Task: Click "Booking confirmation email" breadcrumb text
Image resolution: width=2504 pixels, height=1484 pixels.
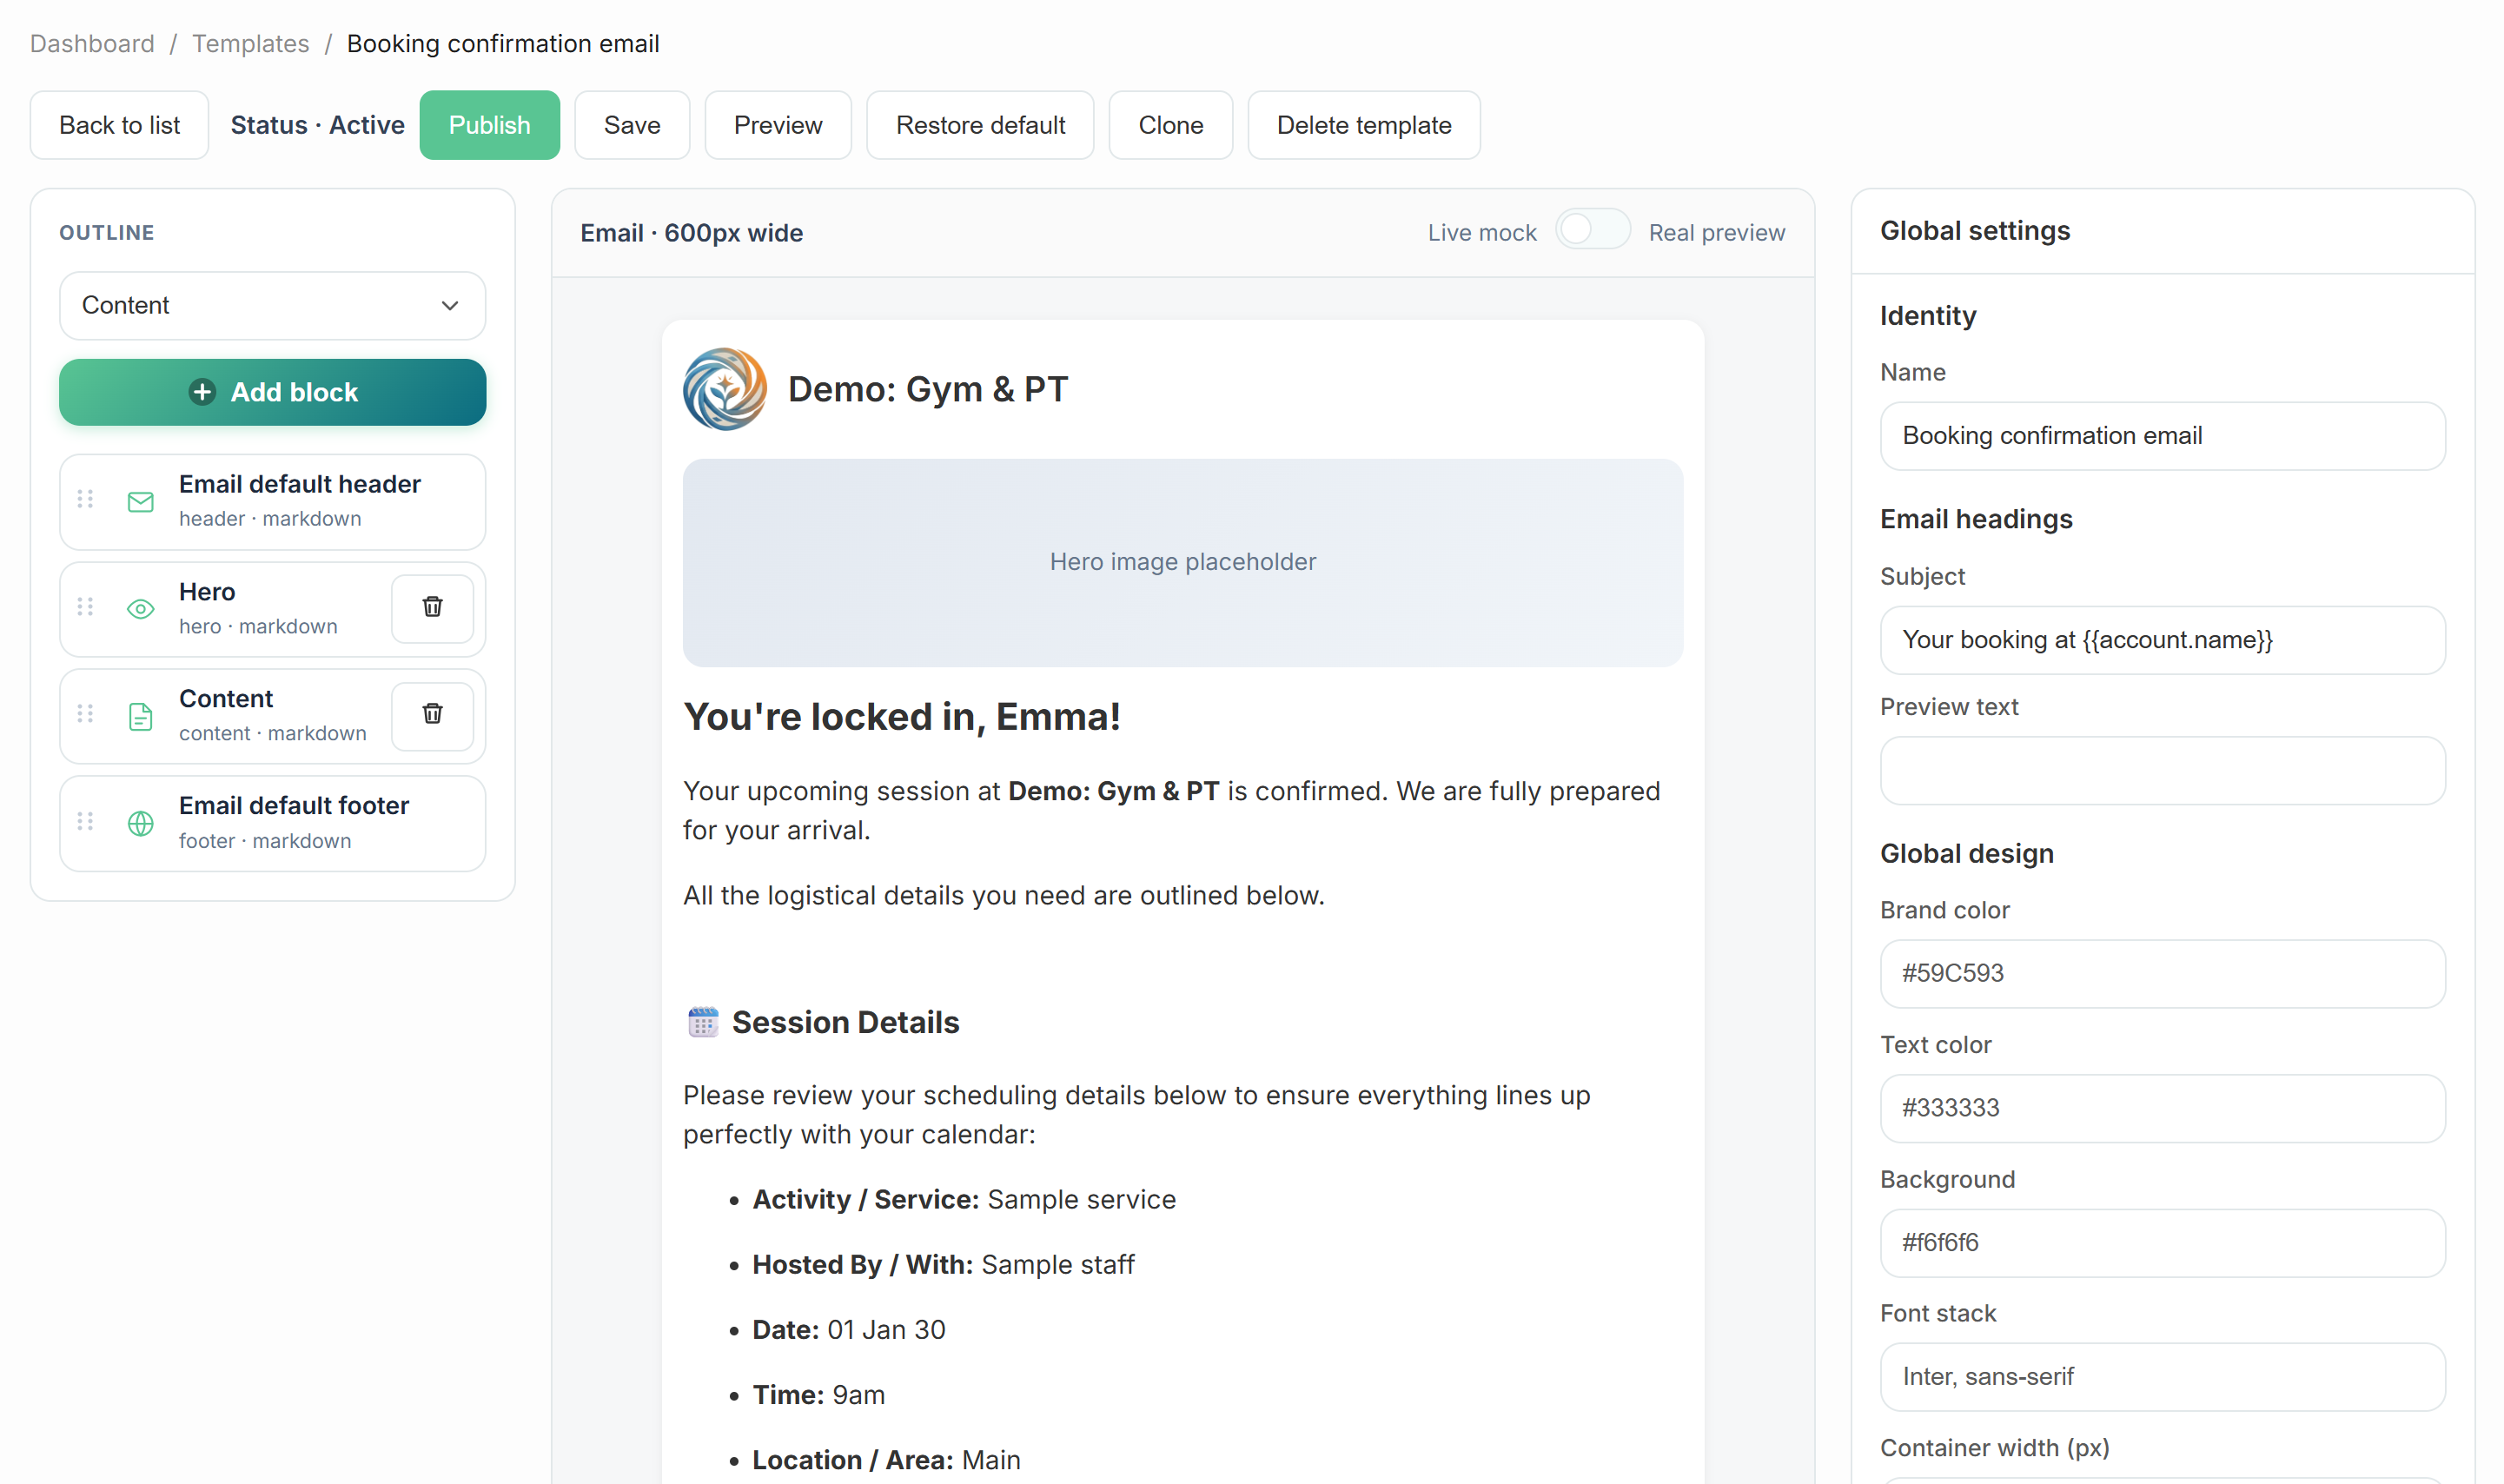Action: coord(502,44)
